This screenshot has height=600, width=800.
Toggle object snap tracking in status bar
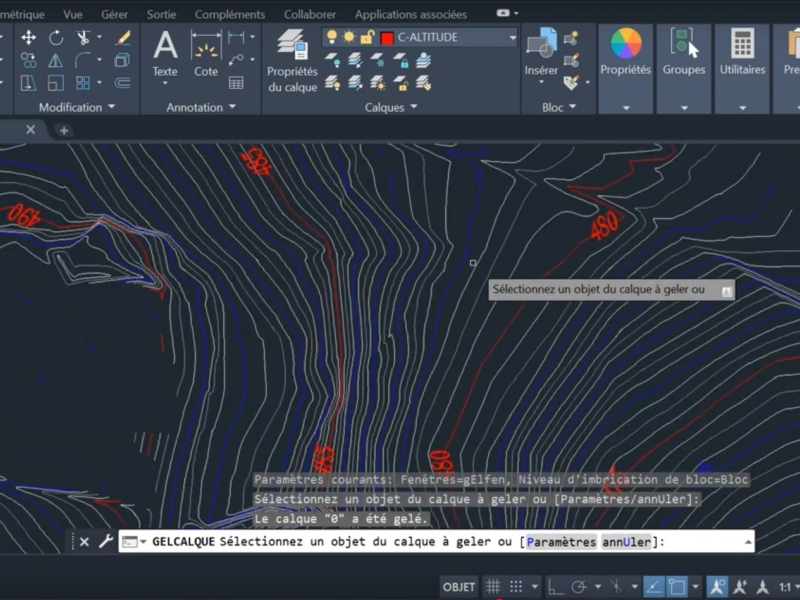[x=654, y=587]
